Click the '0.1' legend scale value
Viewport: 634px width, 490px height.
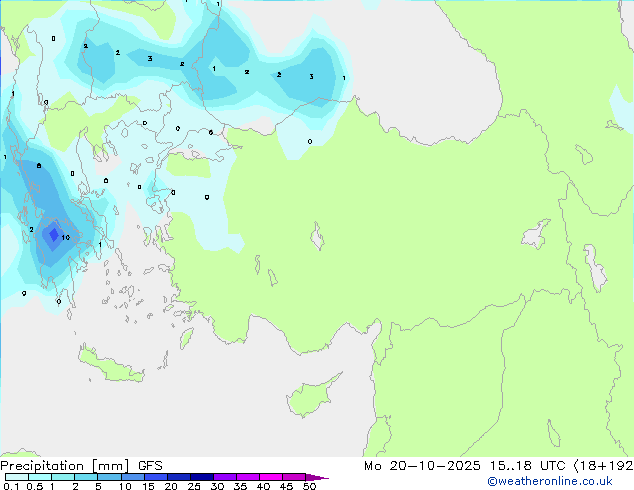[x=11, y=486]
